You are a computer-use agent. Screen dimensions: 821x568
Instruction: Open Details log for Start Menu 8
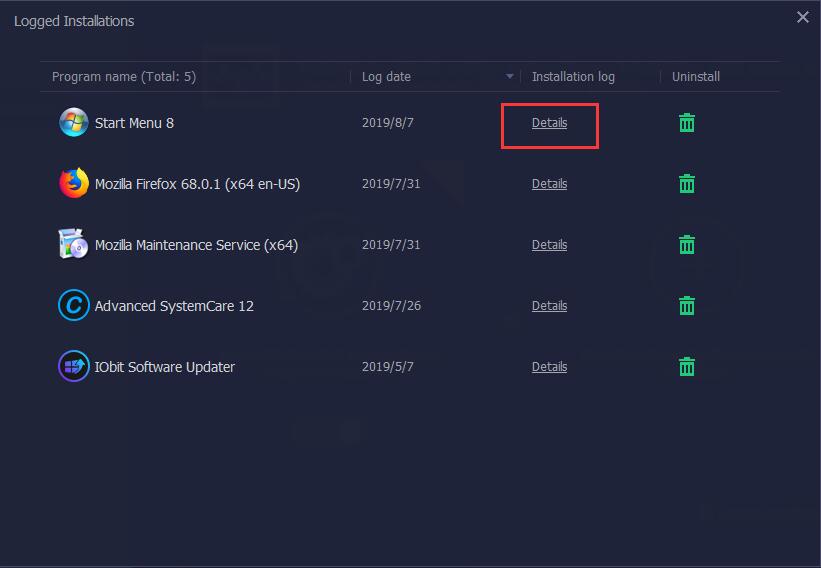549,123
